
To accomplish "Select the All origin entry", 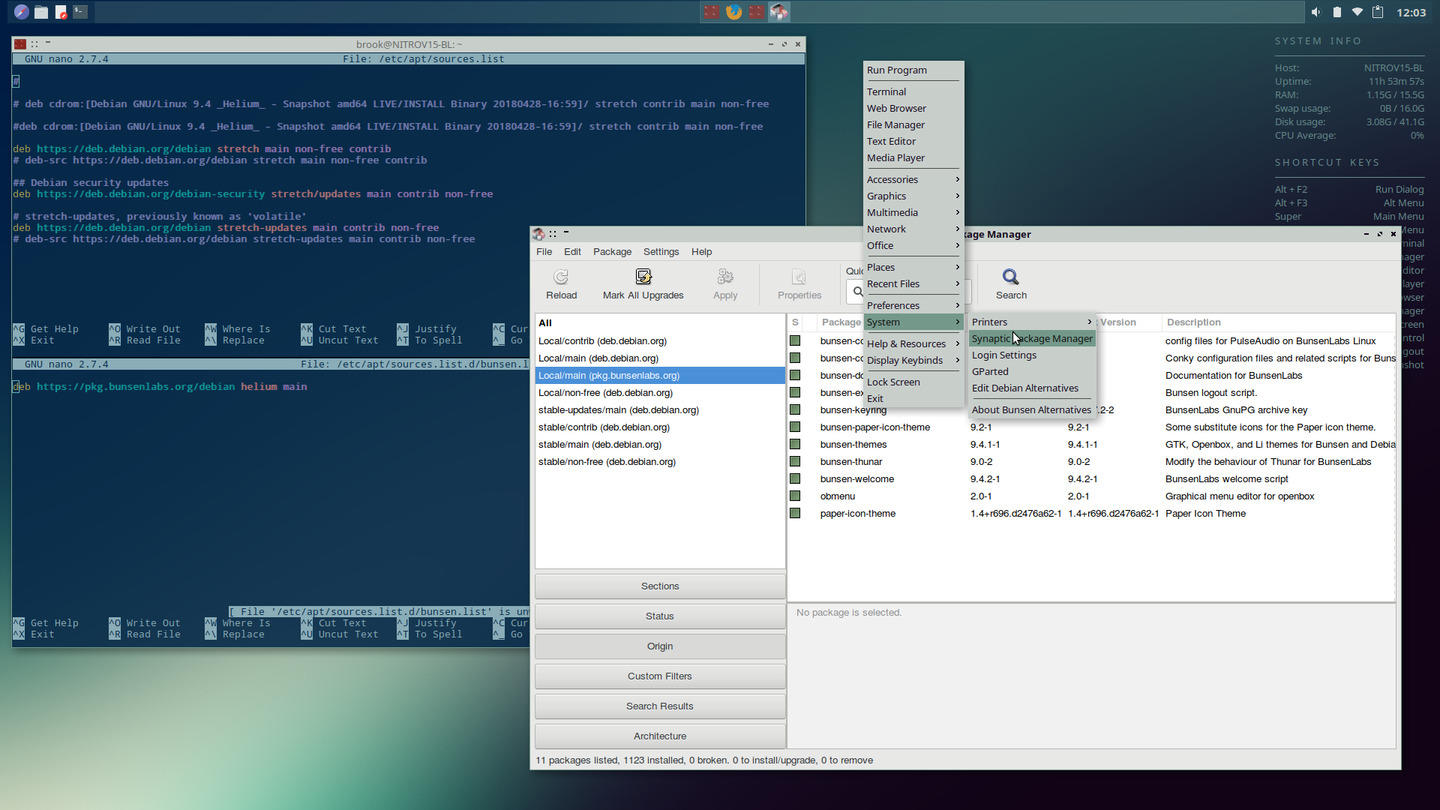I will point(660,323).
